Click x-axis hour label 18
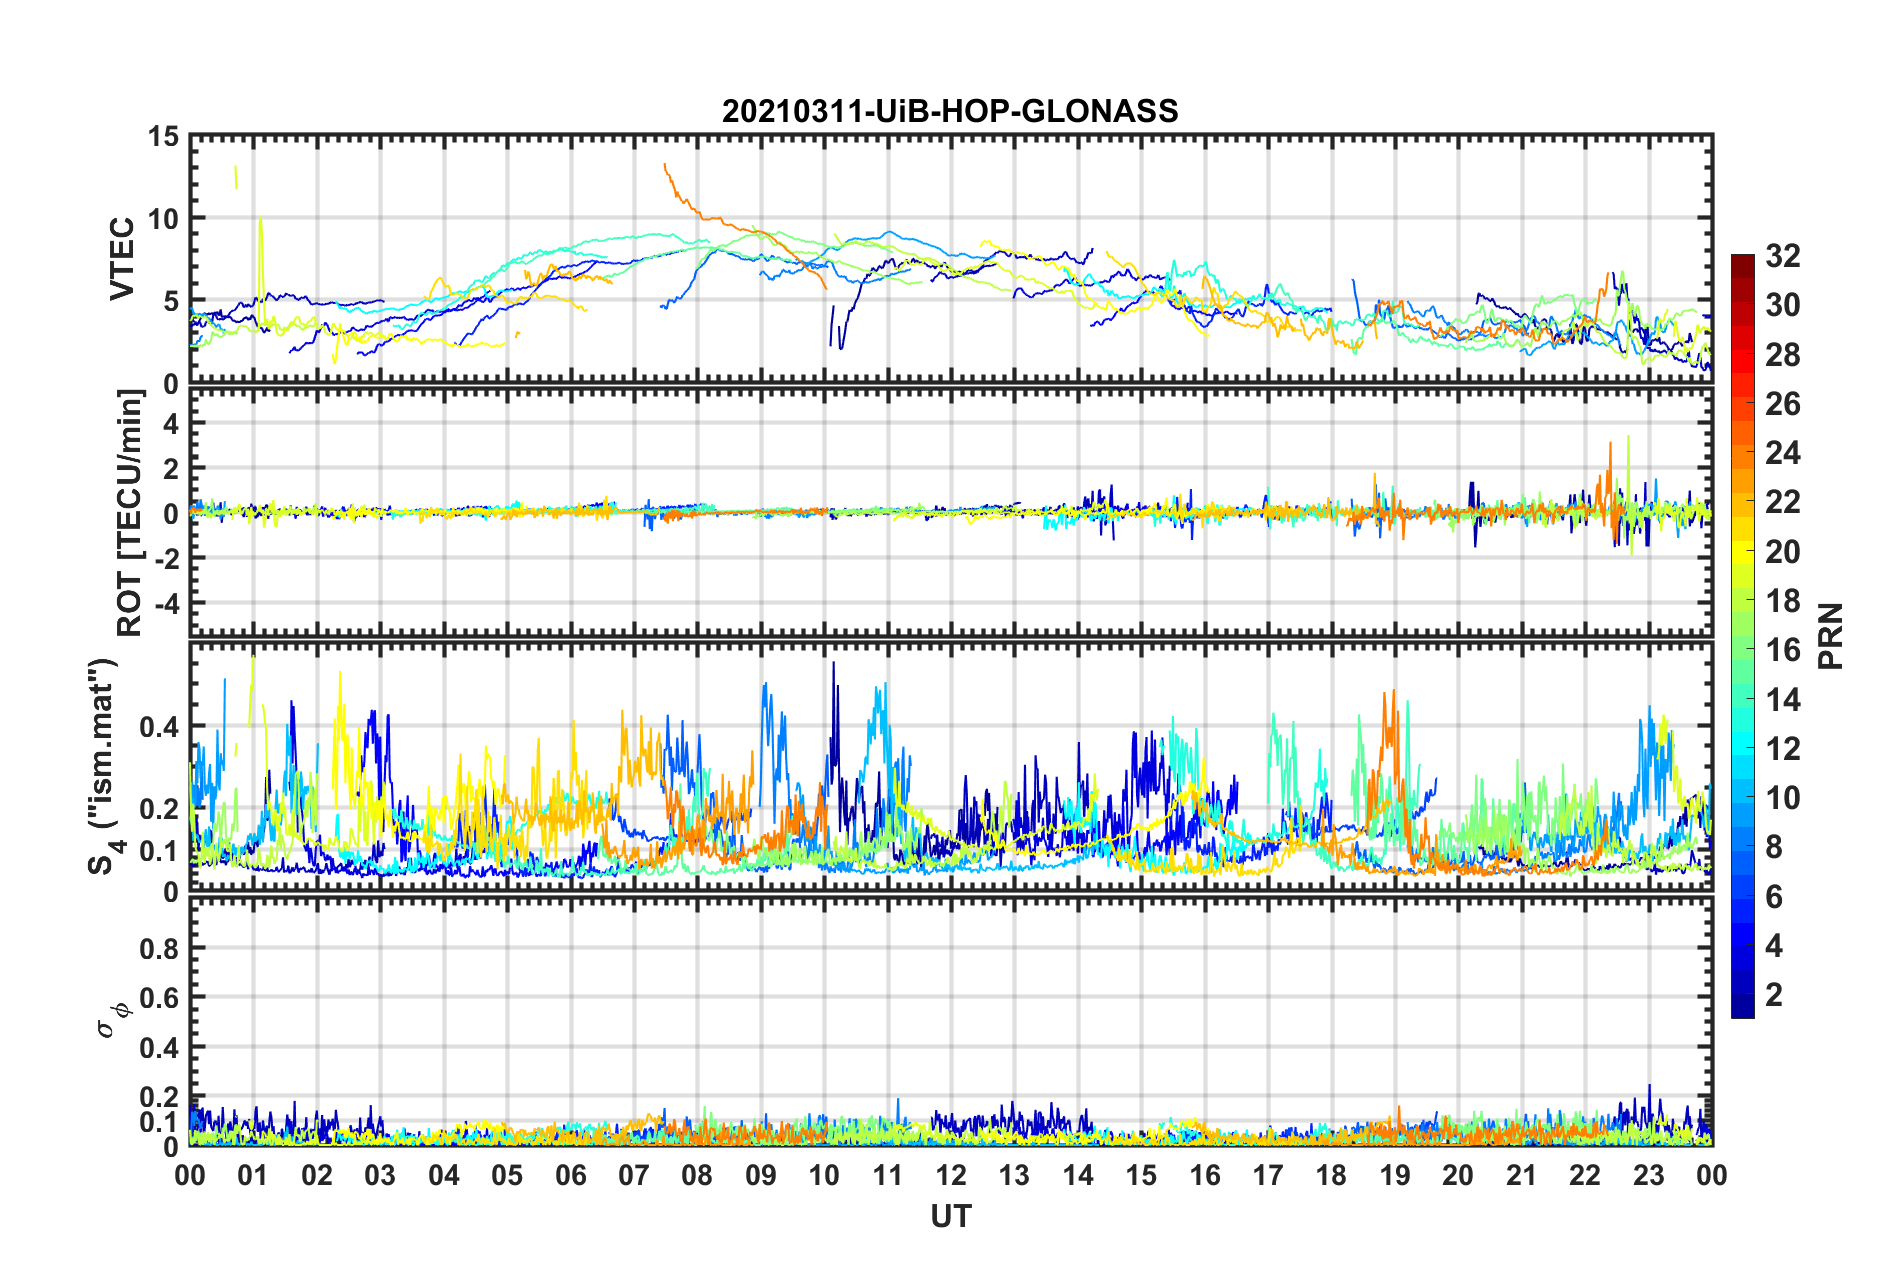This screenshot has width=1902, height=1272. [1331, 1175]
